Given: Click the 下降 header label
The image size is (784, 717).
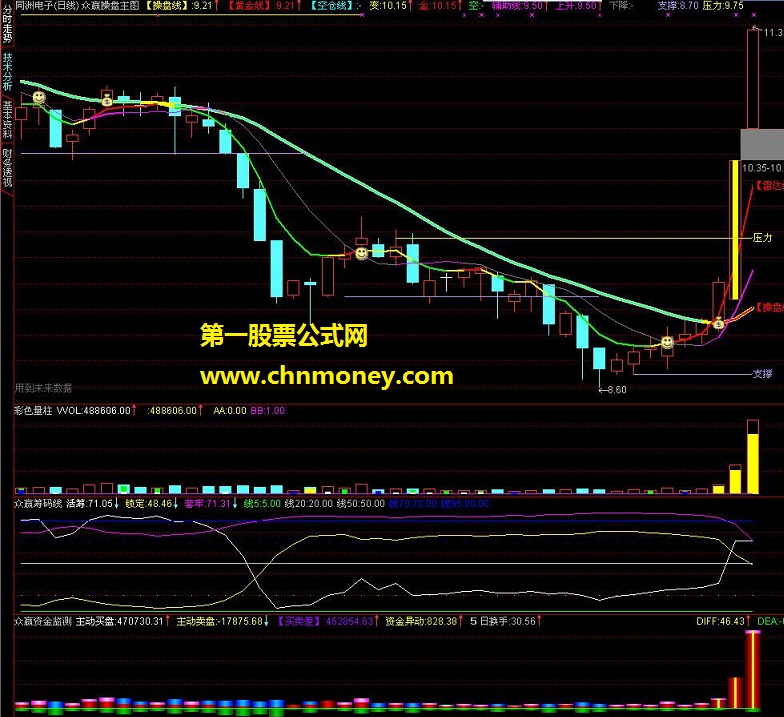Looking at the screenshot, I should point(621,6).
